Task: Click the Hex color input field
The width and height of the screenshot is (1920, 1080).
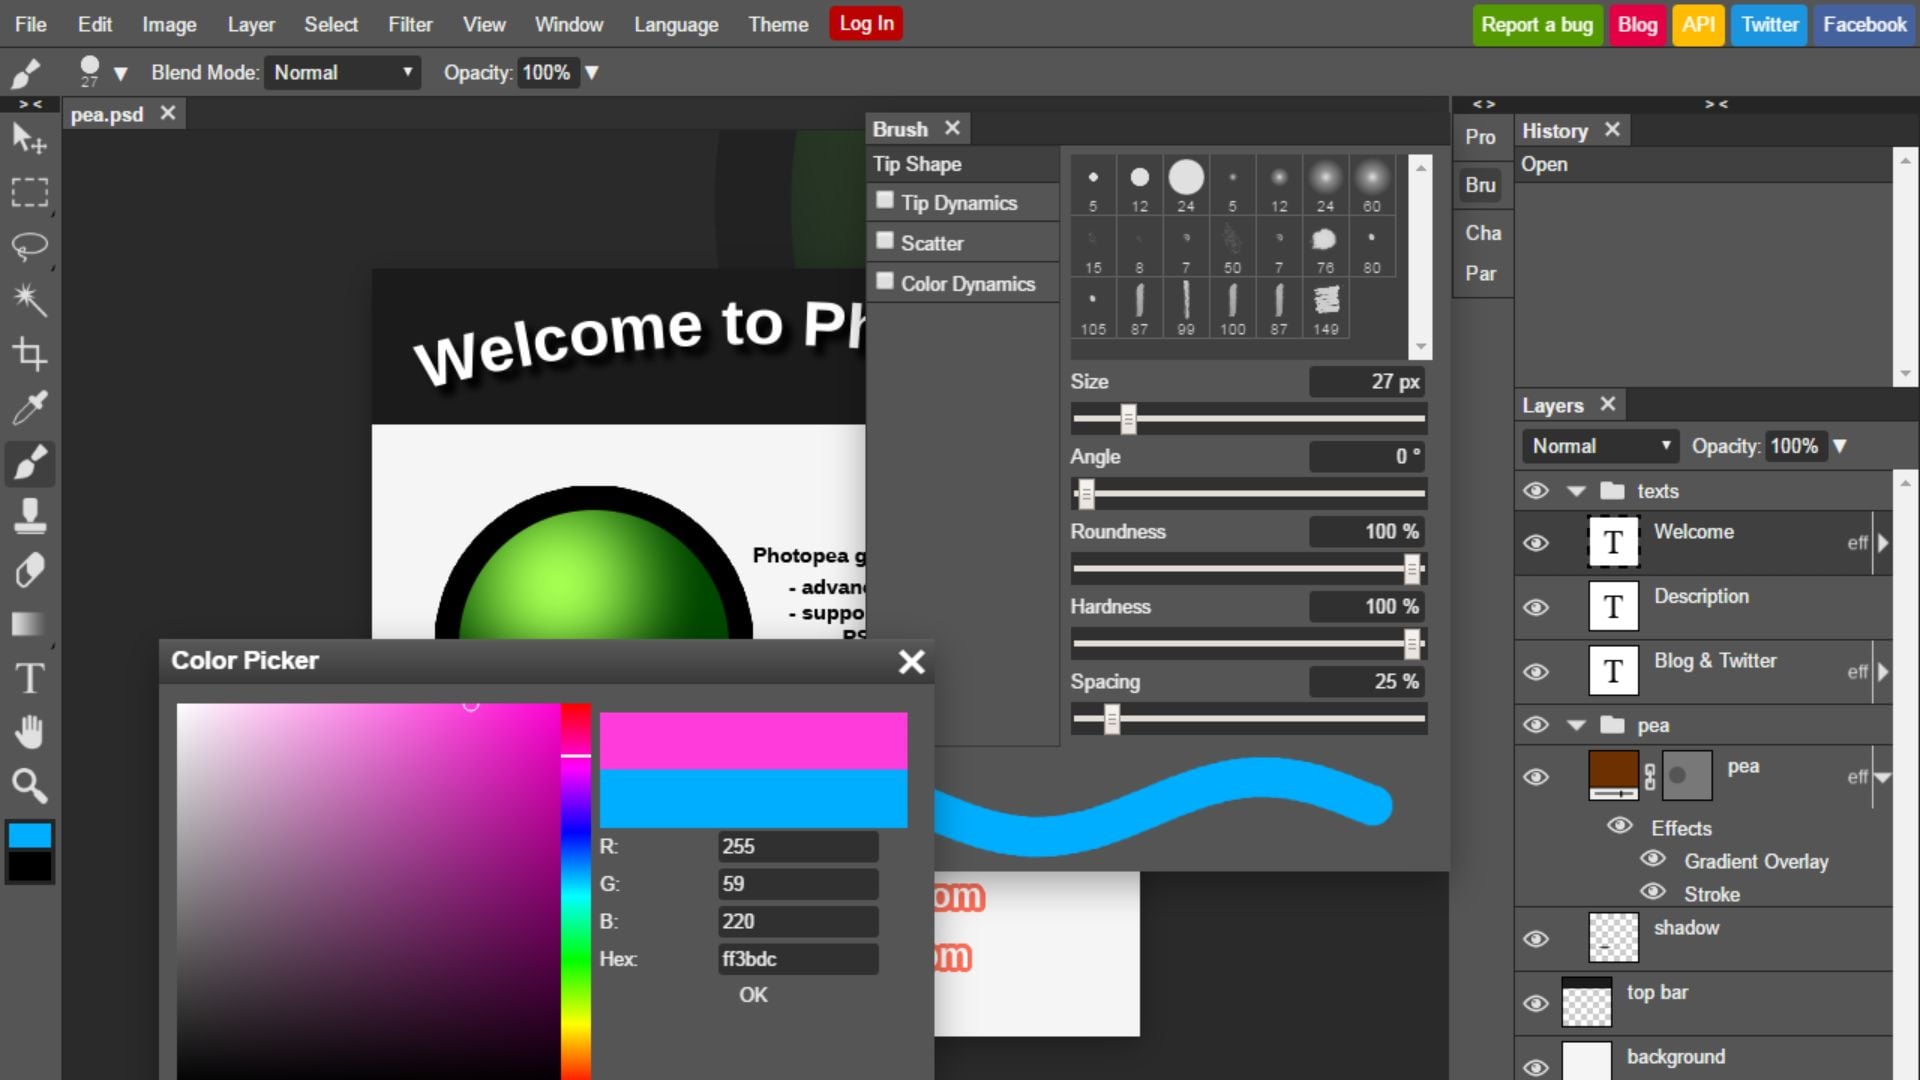Action: tap(797, 959)
